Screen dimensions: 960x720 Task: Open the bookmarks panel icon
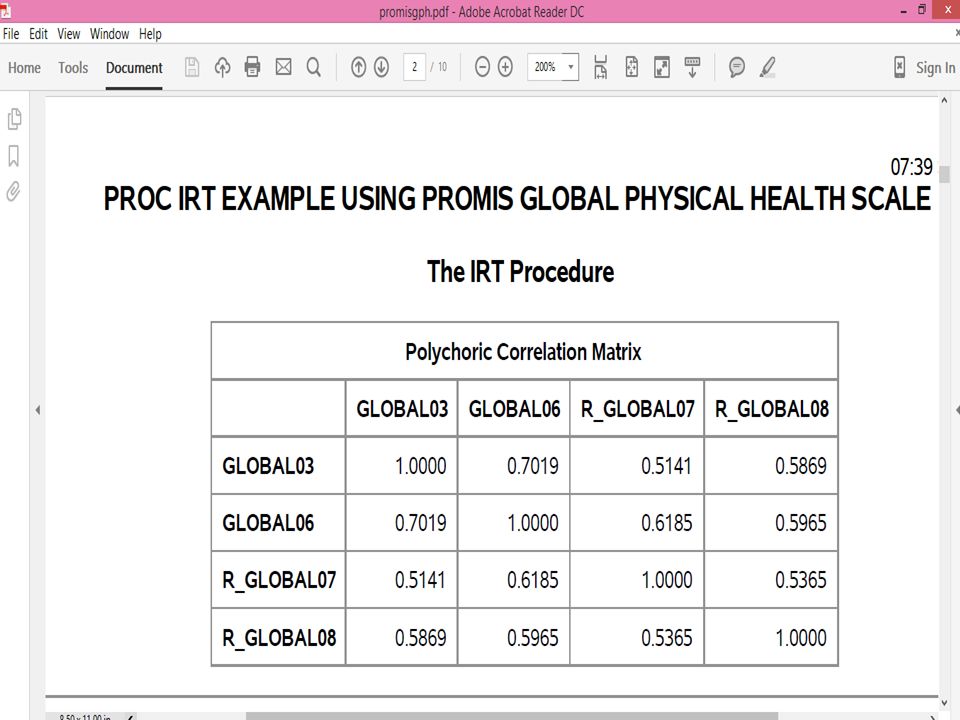(x=13, y=156)
